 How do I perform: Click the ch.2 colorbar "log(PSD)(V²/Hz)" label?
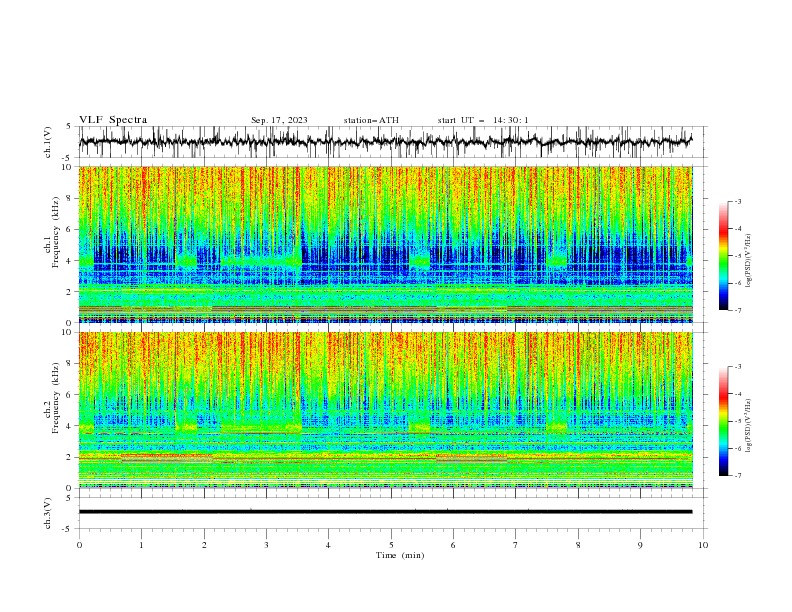coord(748,426)
